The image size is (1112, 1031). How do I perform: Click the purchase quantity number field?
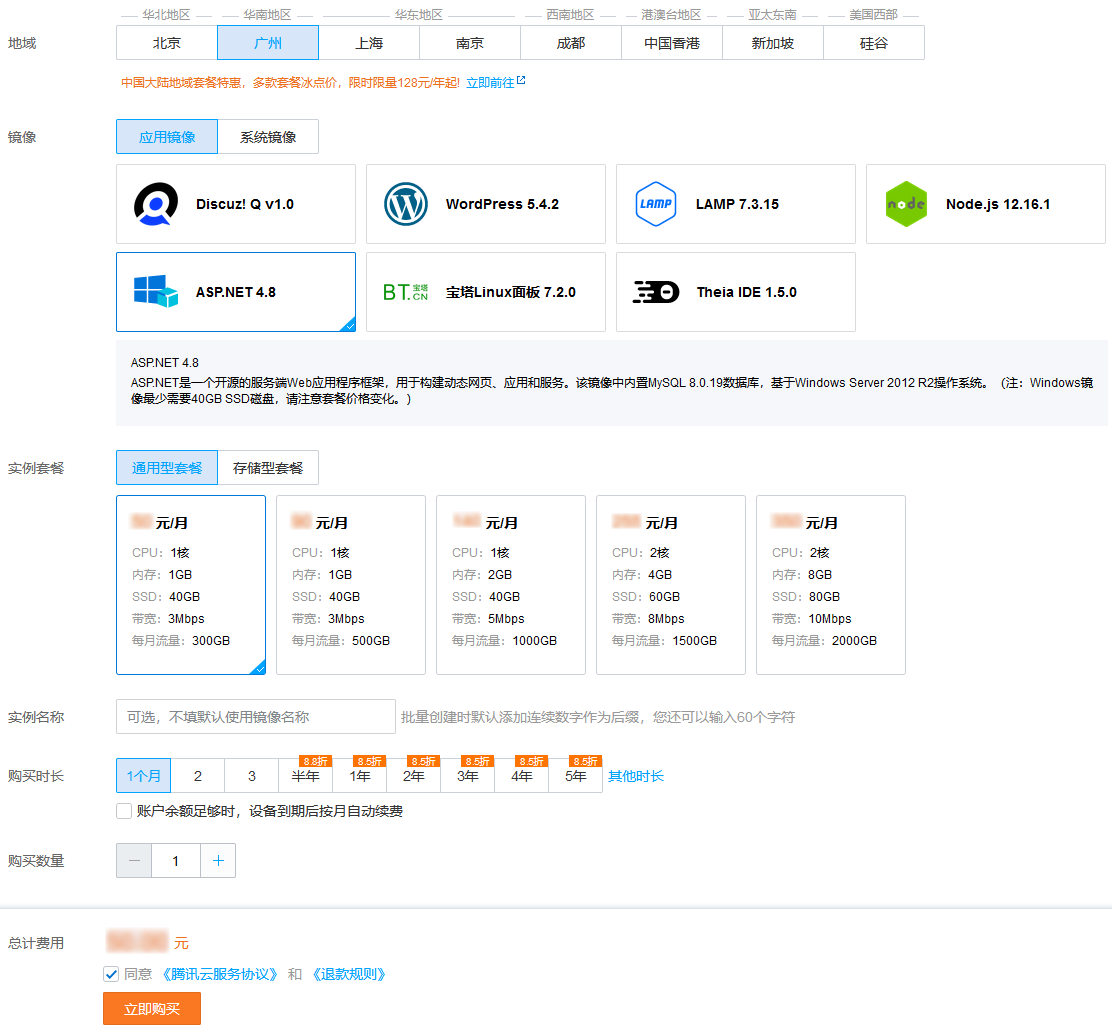coord(176,860)
